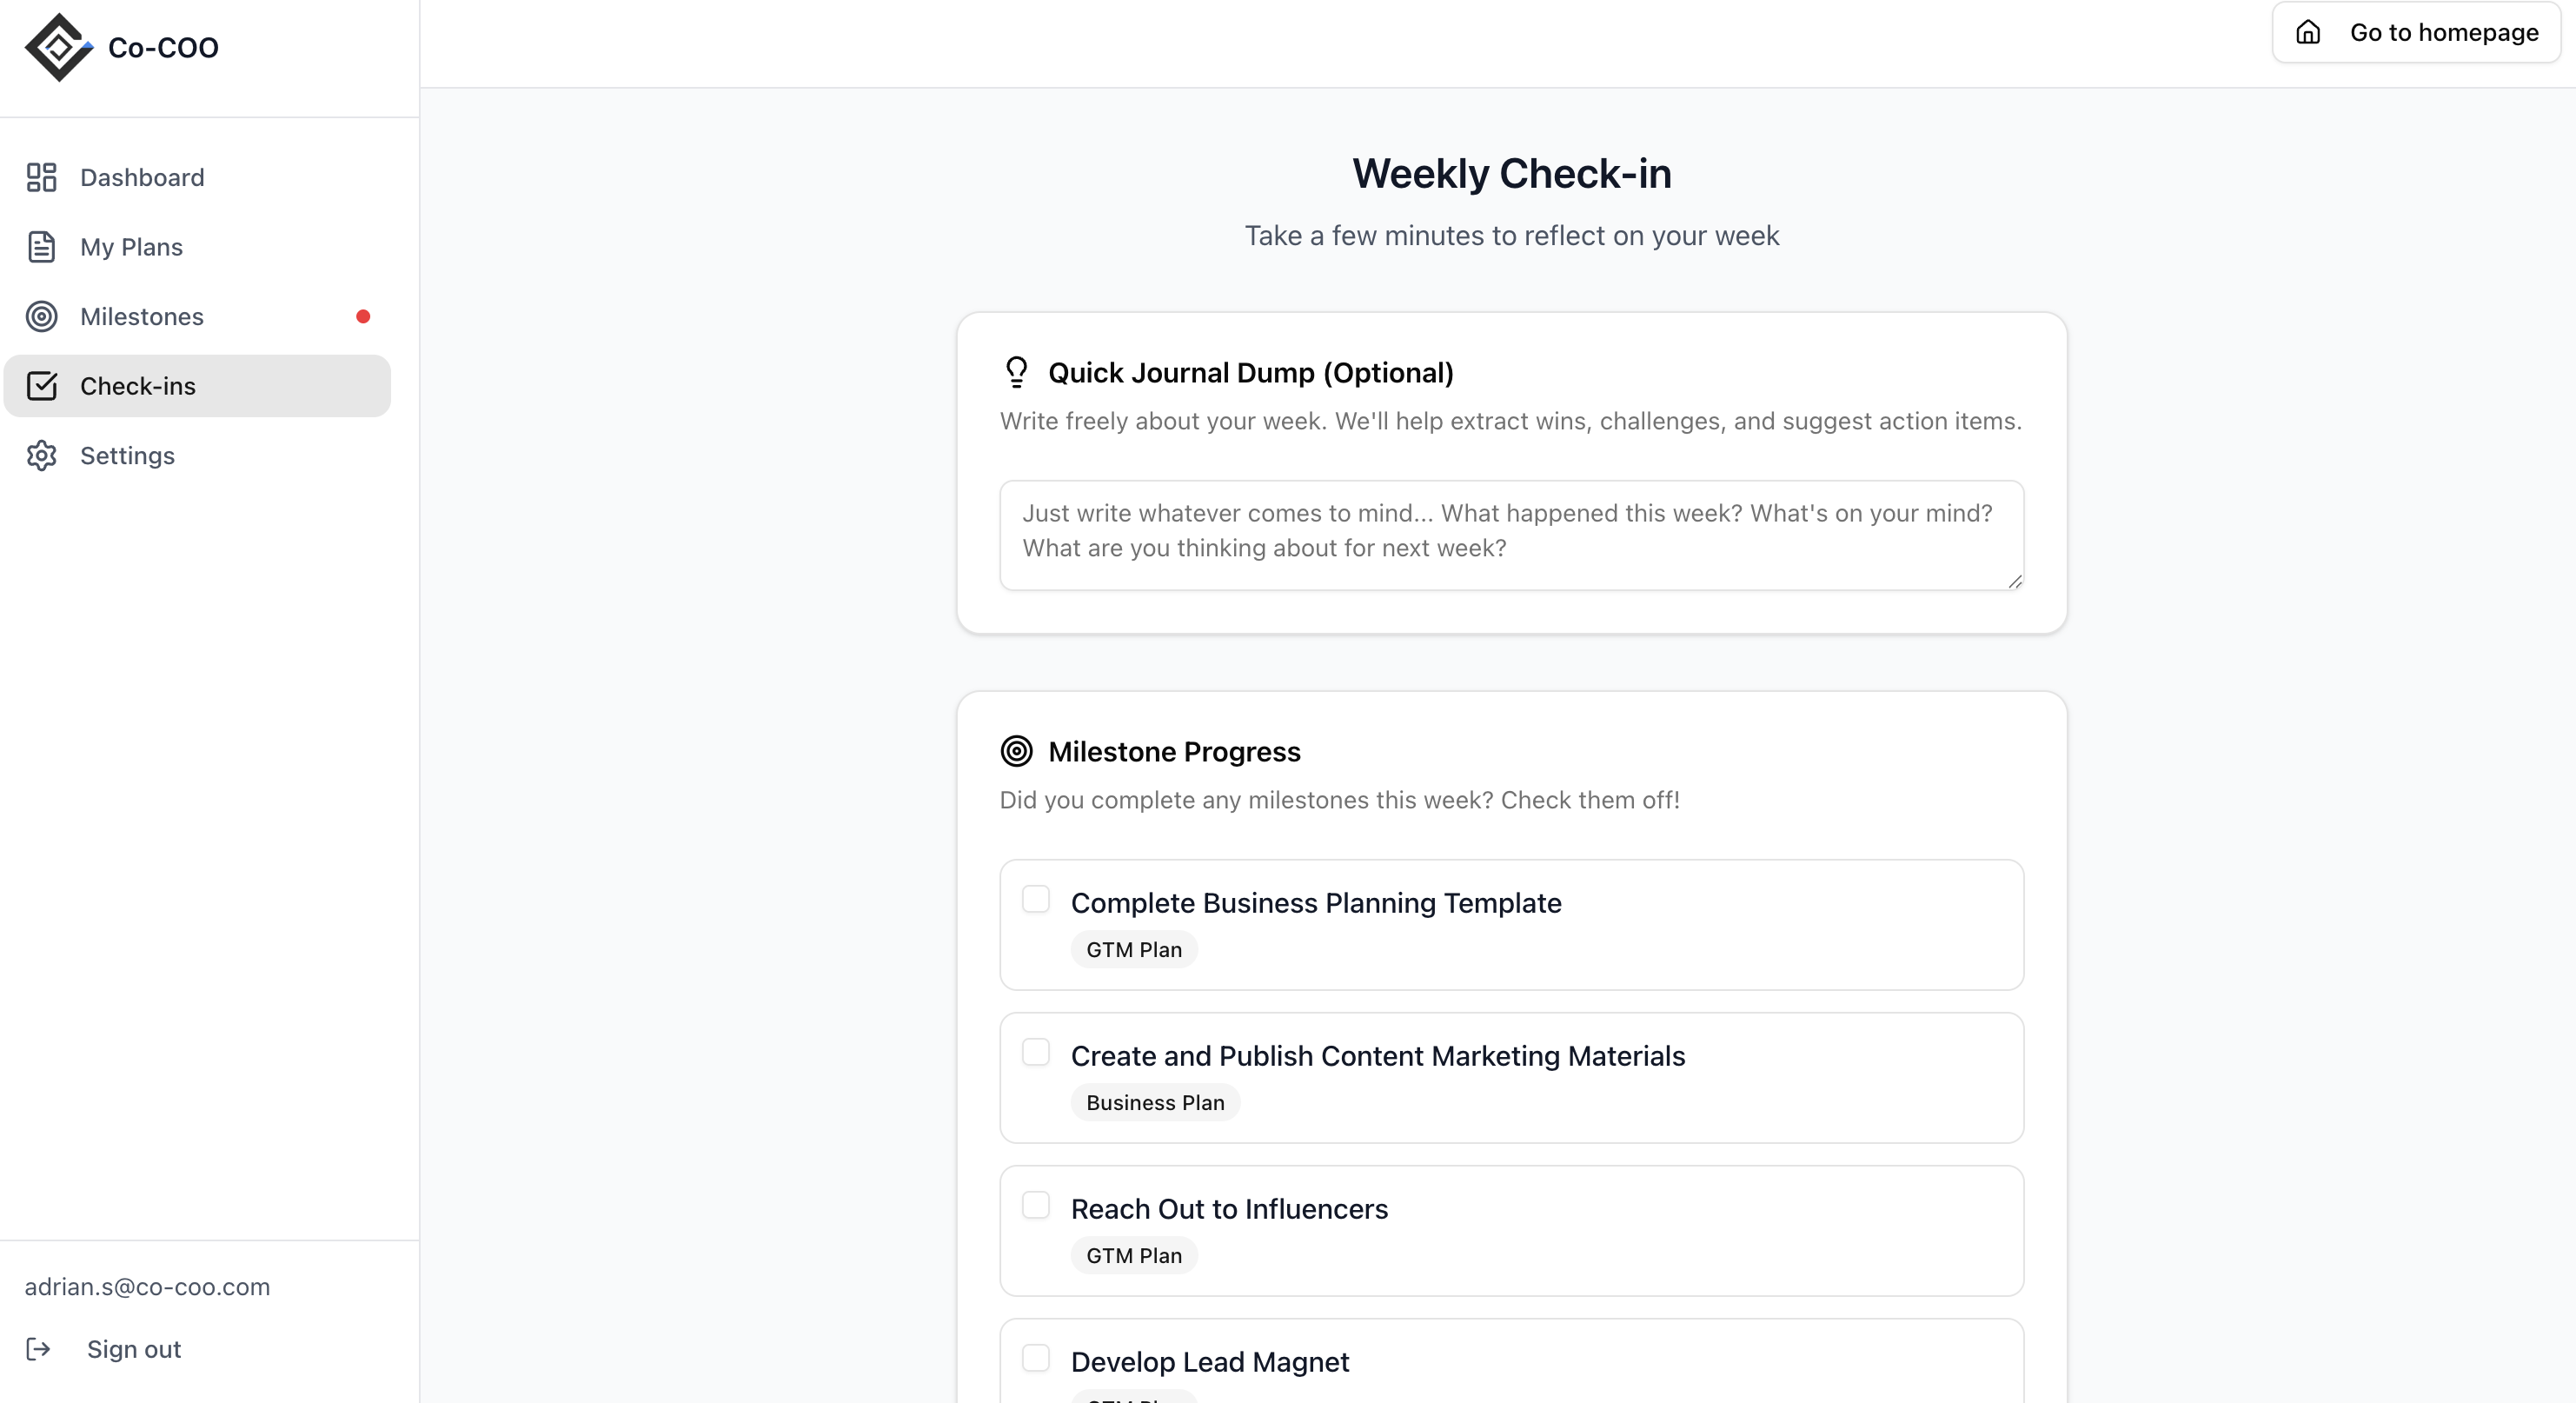The height and width of the screenshot is (1403, 2576).
Task: Open Settings using the gear icon
Action: (41, 456)
